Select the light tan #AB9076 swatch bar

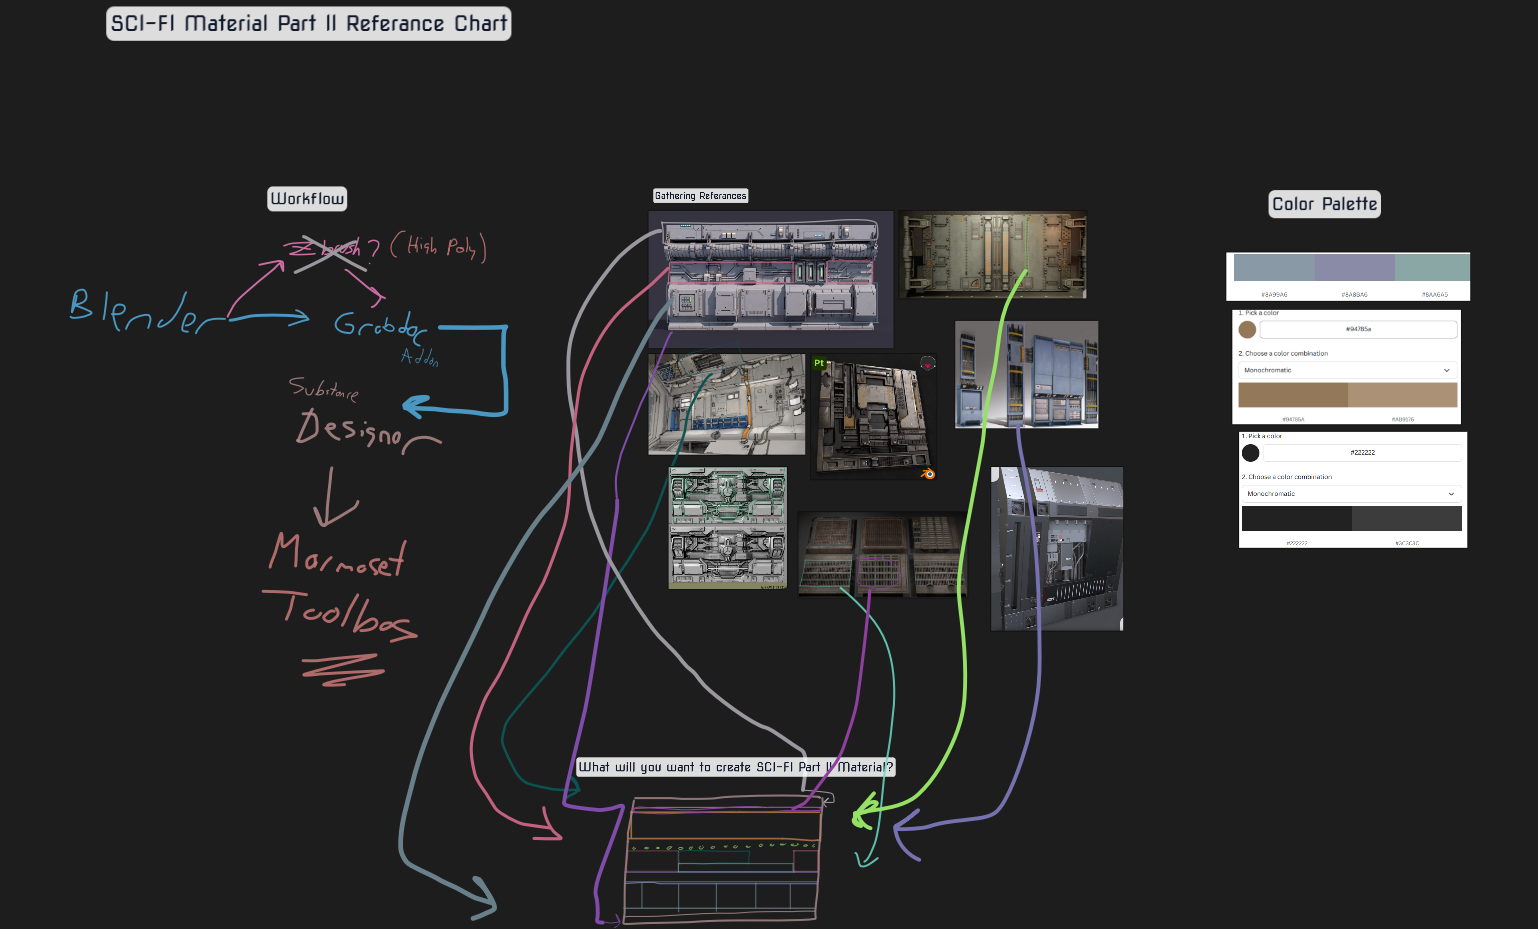(x=1402, y=395)
